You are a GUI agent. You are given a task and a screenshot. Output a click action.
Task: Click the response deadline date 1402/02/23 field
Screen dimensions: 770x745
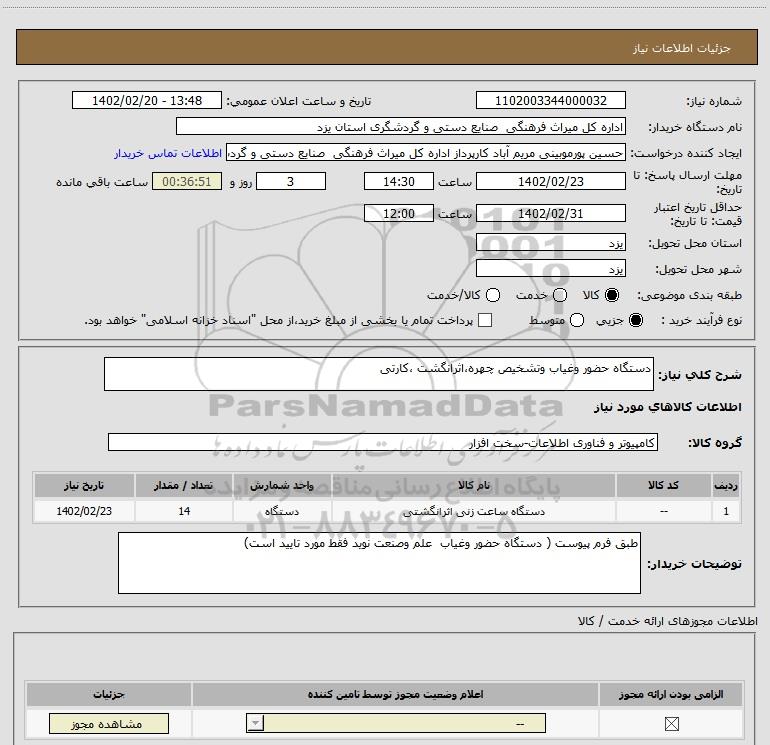550,181
